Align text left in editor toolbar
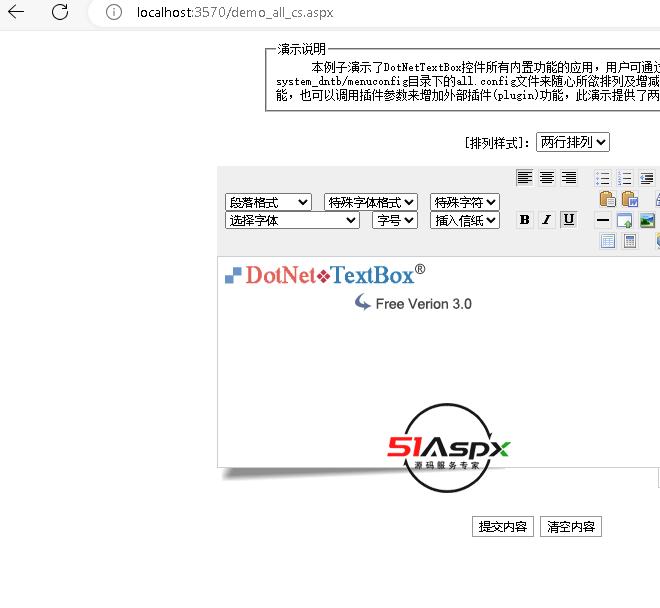Viewport: 660px width, 608px height. 524,178
